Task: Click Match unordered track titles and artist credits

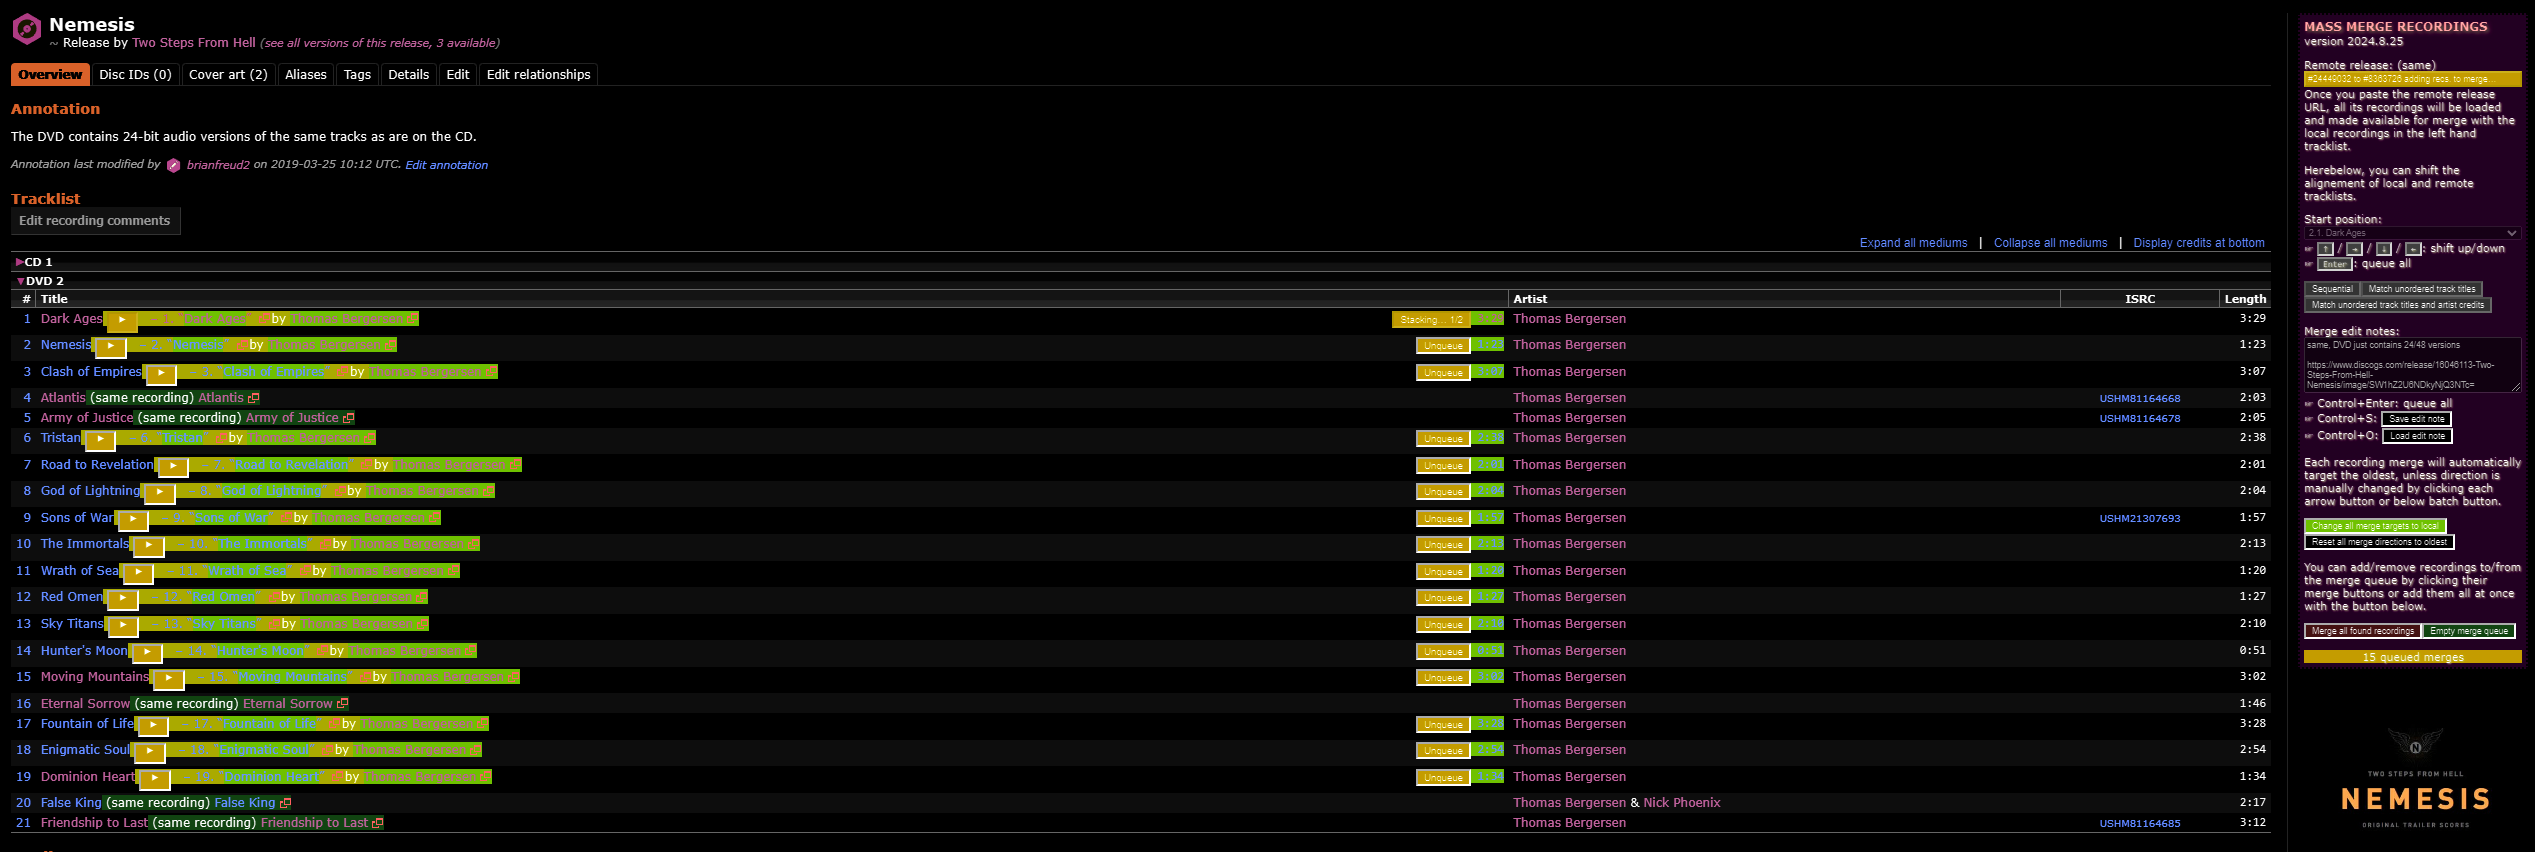Action: 2397,305
